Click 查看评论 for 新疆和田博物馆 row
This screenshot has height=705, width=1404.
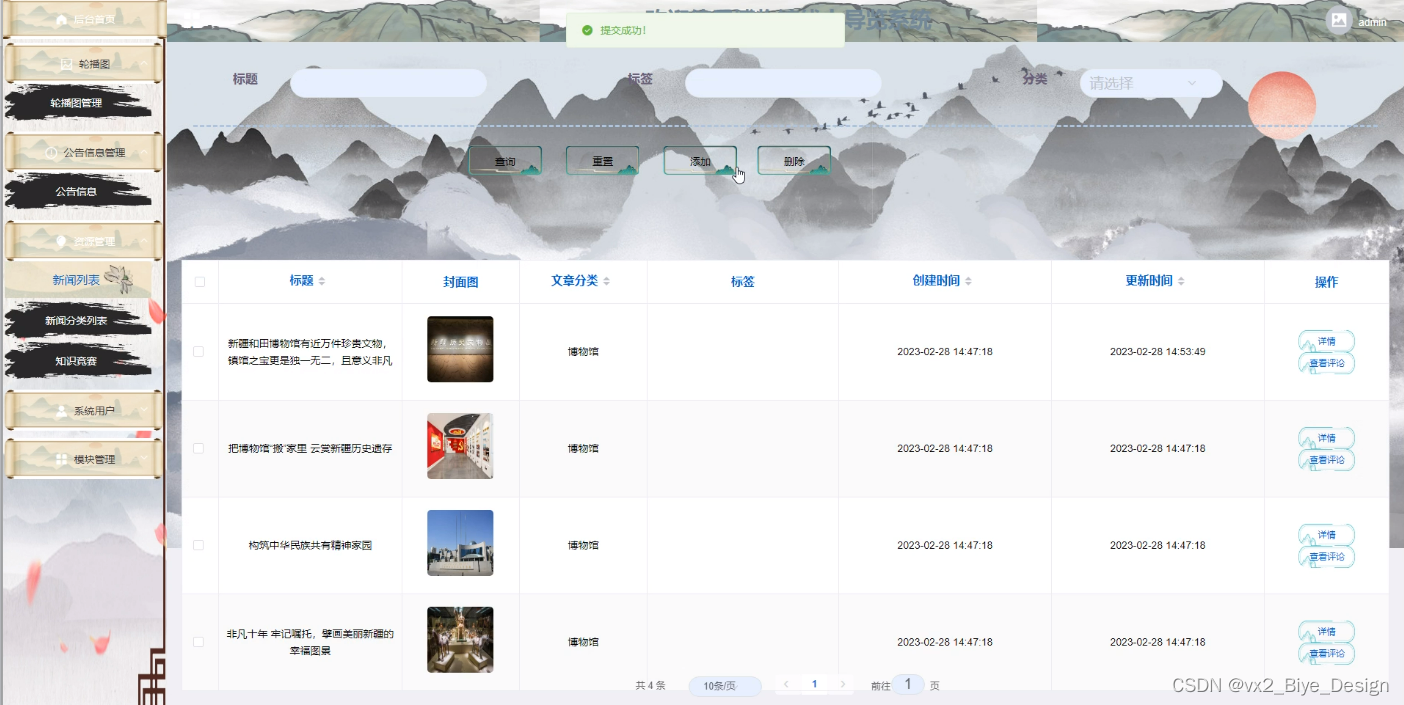[1326, 363]
